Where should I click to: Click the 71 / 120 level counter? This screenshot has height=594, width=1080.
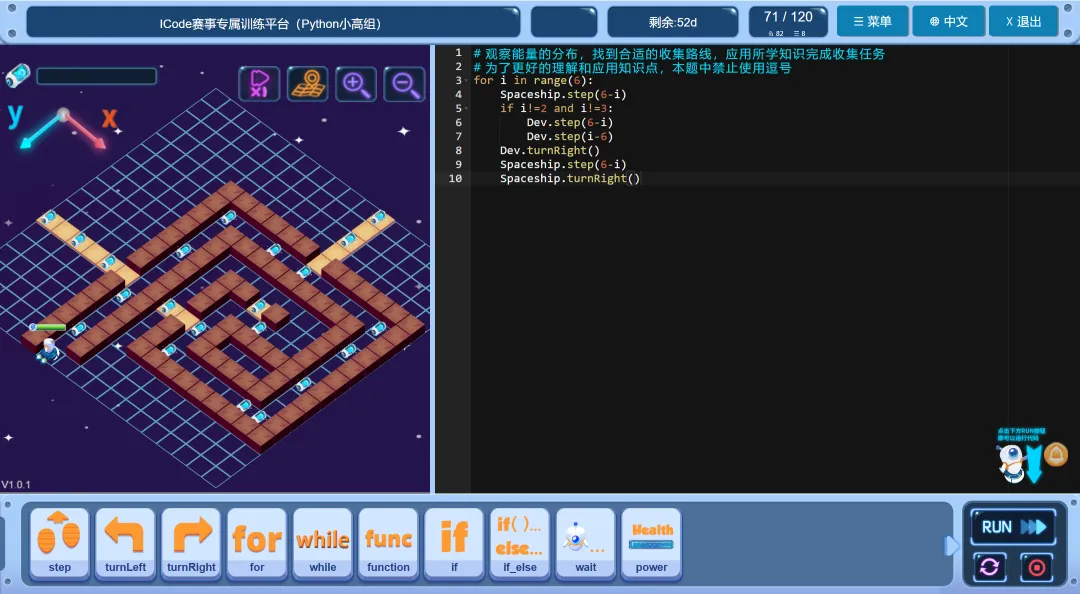pyautogui.click(x=788, y=22)
